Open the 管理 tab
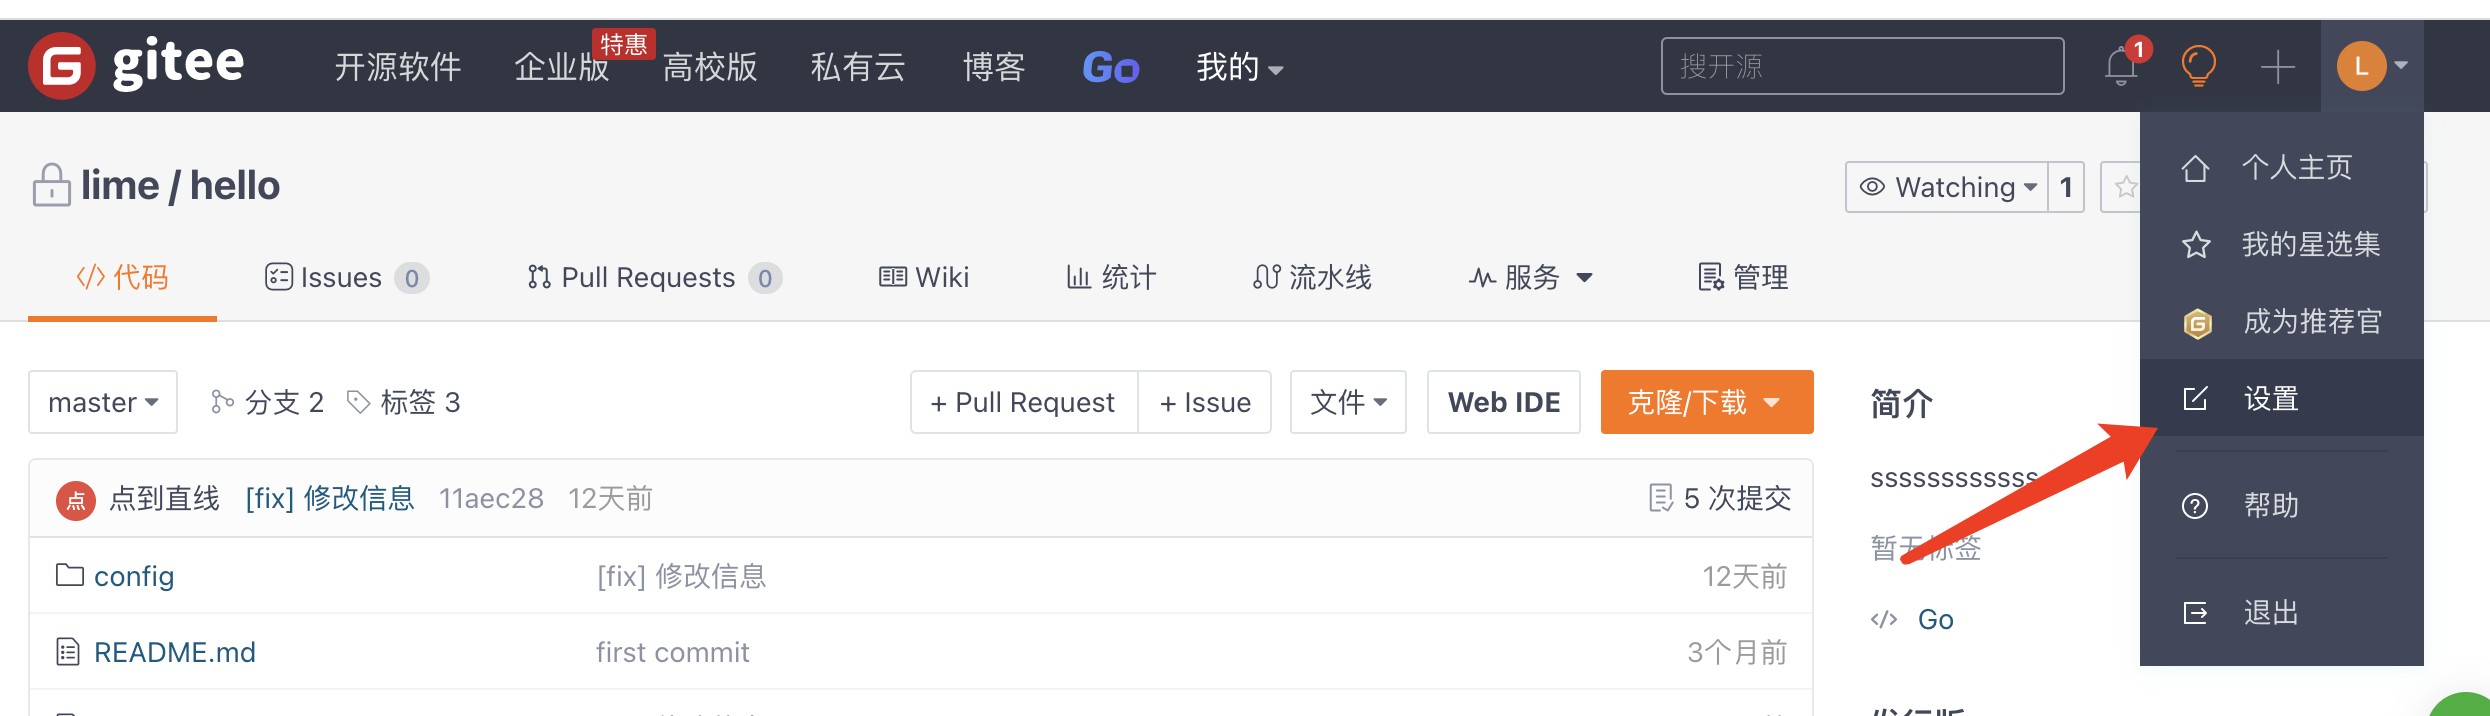The image size is (2490, 716). click(x=1743, y=277)
